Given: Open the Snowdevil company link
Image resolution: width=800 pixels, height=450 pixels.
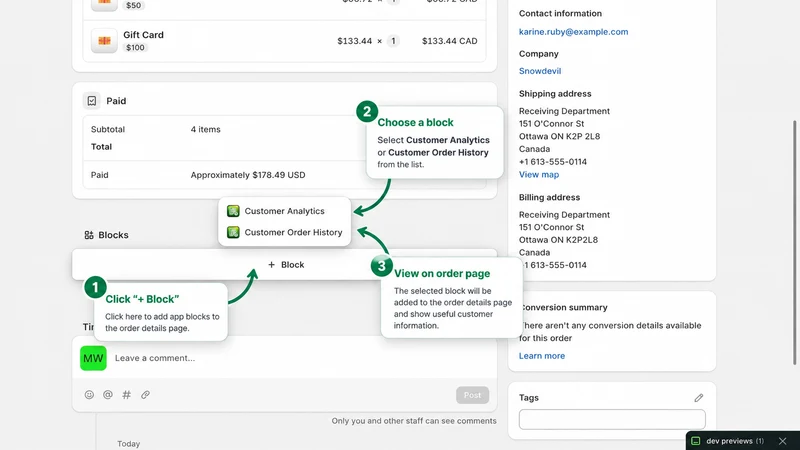Looking at the screenshot, I should coord(540,71).
